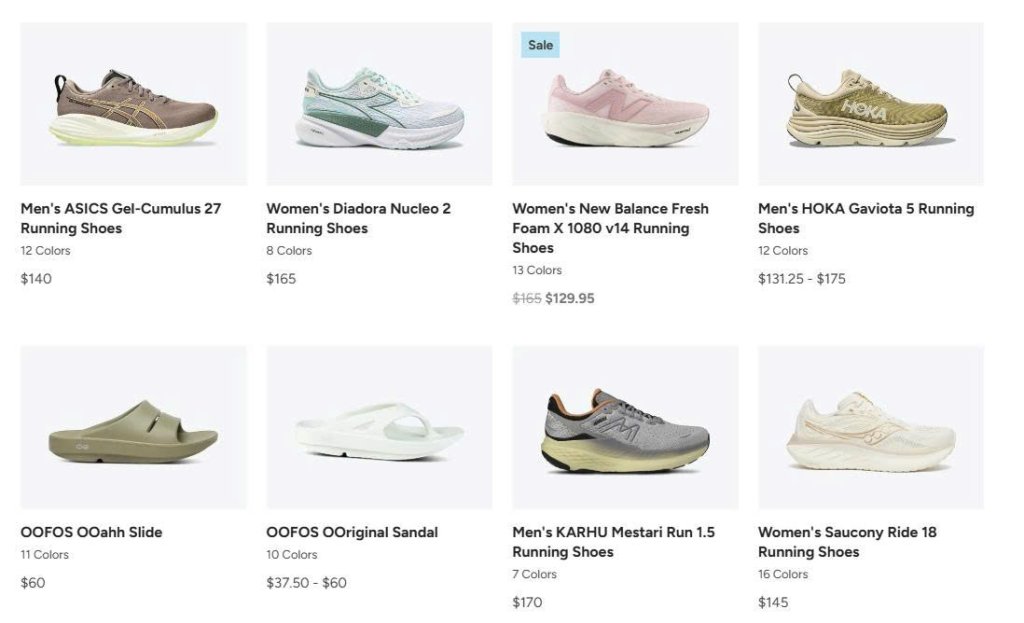Click the pink New Balance shoe image

625,108
